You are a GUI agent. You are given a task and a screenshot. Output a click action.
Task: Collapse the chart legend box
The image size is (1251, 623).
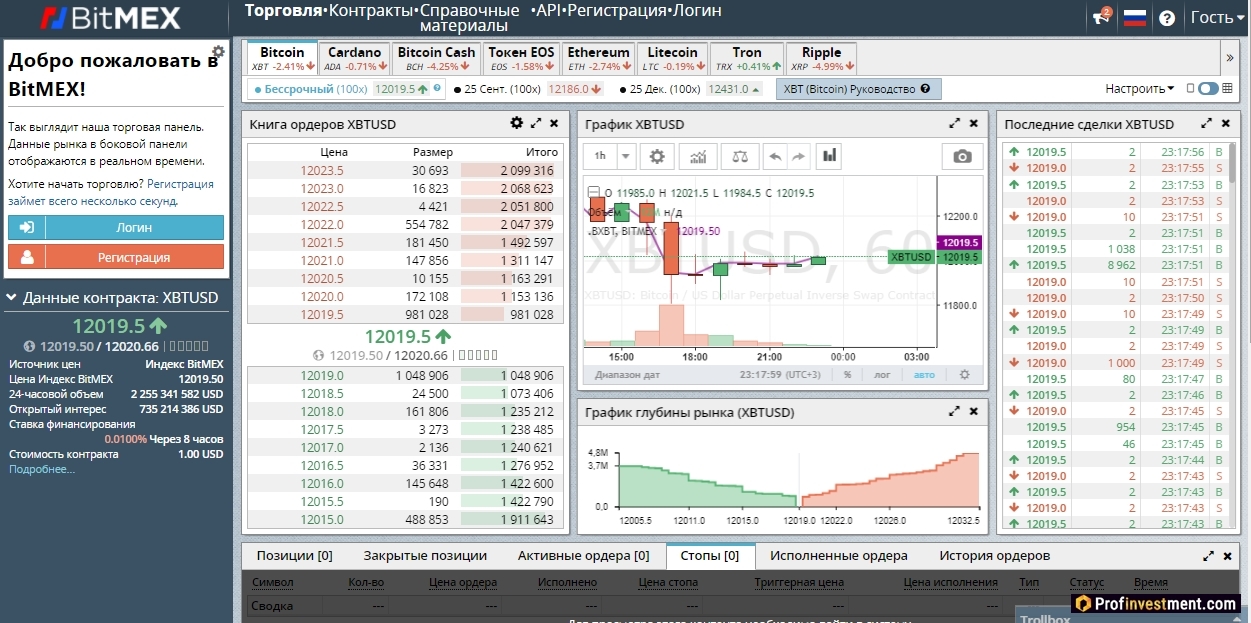[594, 193]
